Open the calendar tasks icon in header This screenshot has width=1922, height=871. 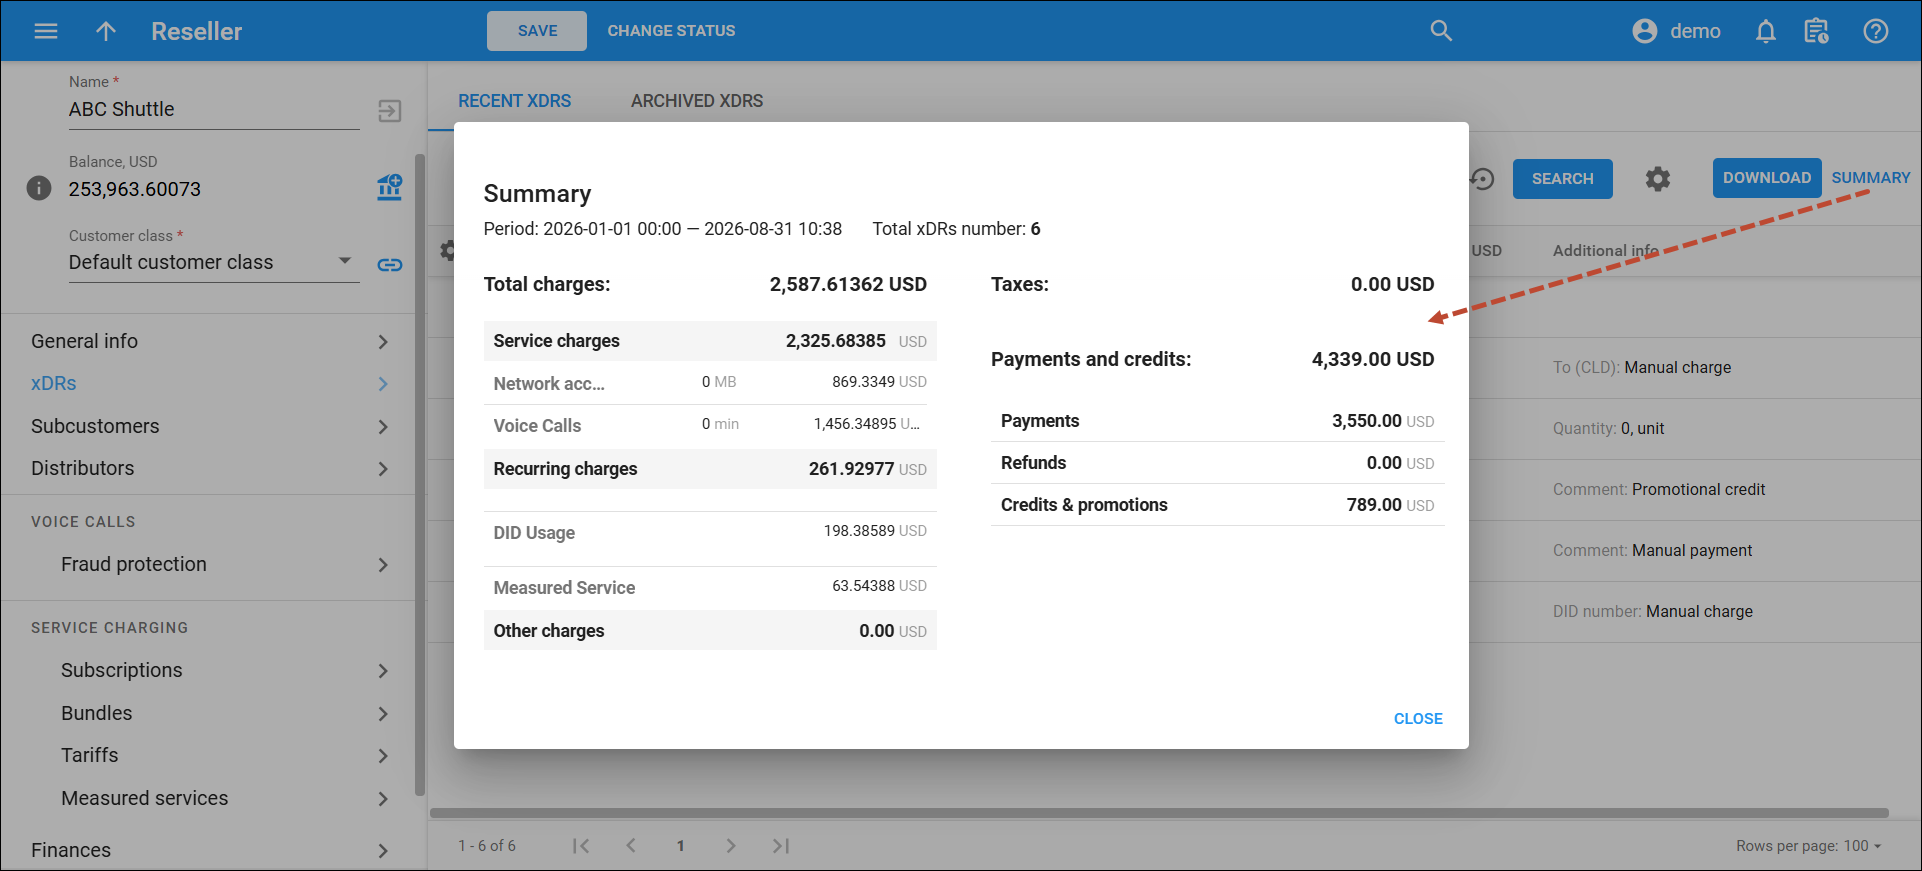pos(1816,31)
